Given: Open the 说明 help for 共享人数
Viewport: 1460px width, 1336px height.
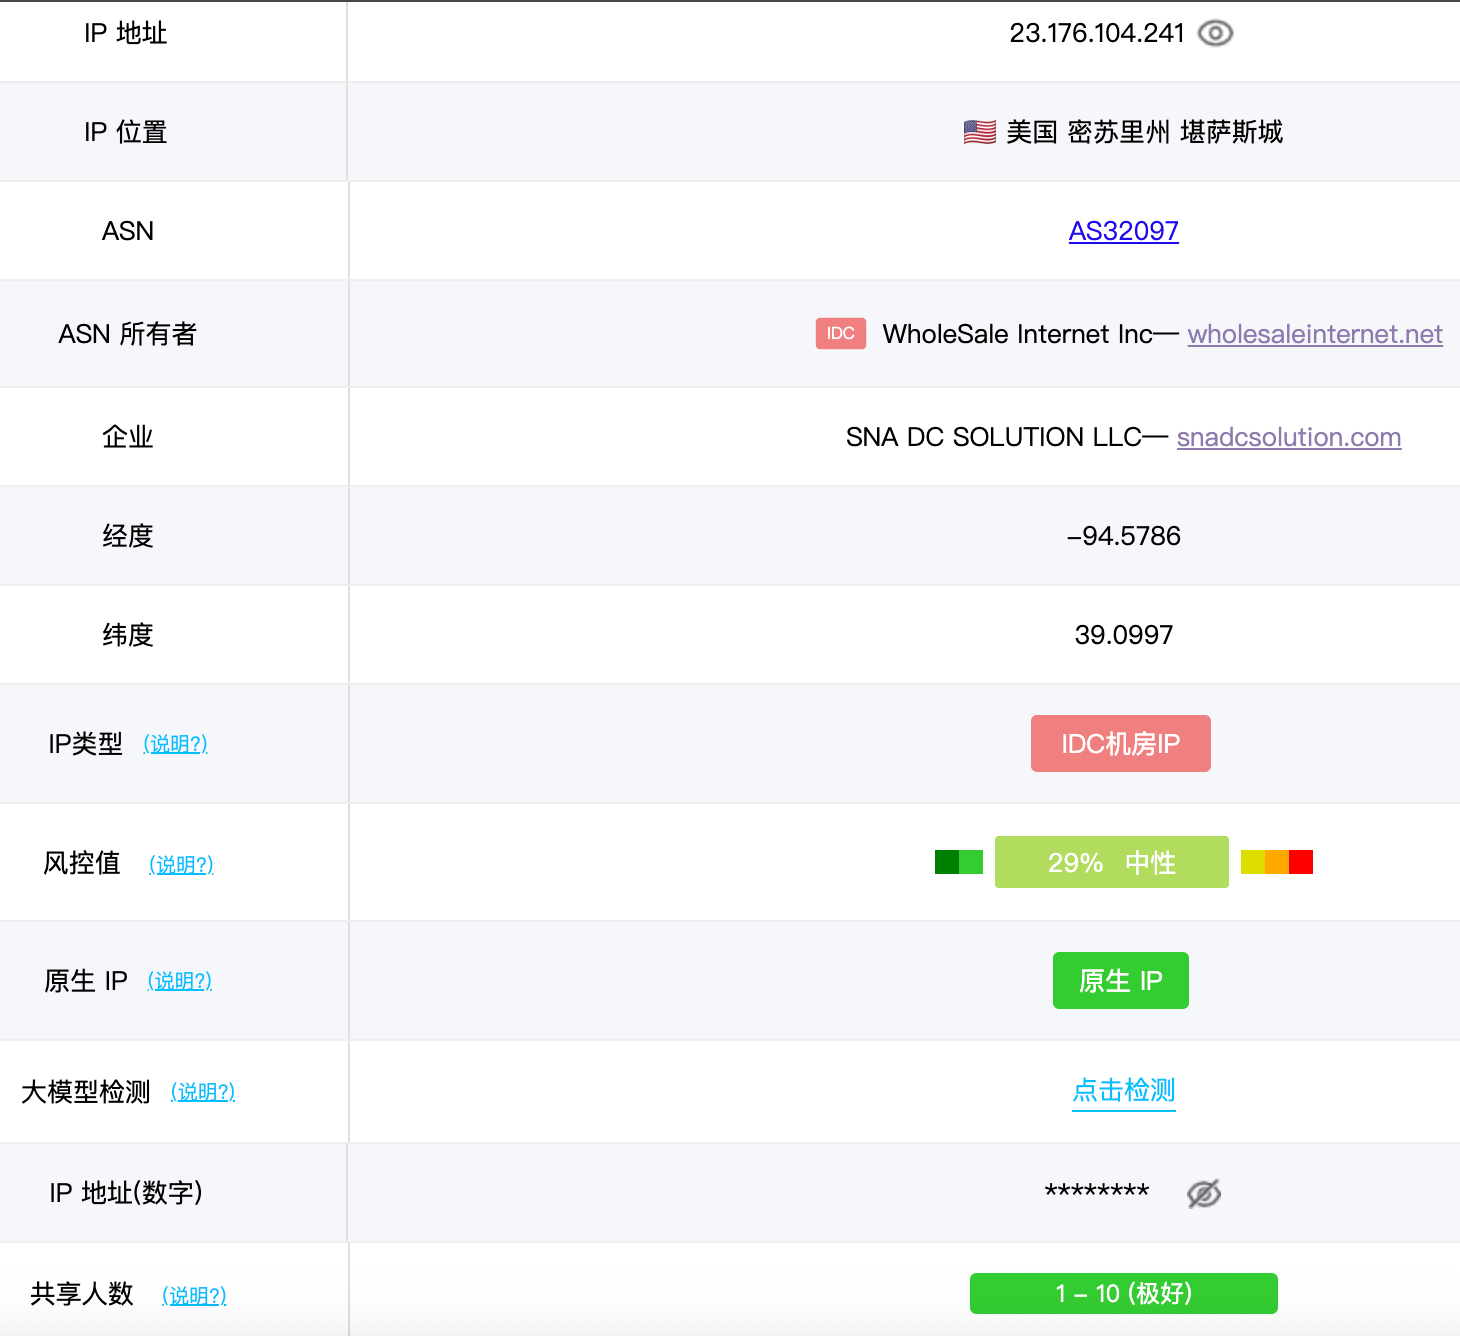Looking at the screenshot, I should (194, 1296).
